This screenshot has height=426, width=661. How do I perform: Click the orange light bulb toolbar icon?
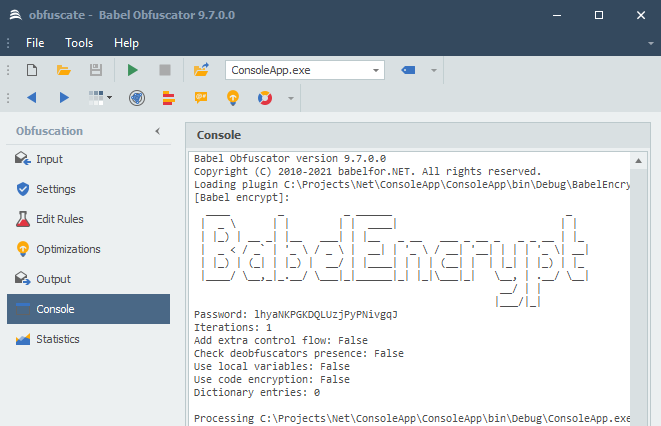(x=233, y=98)
